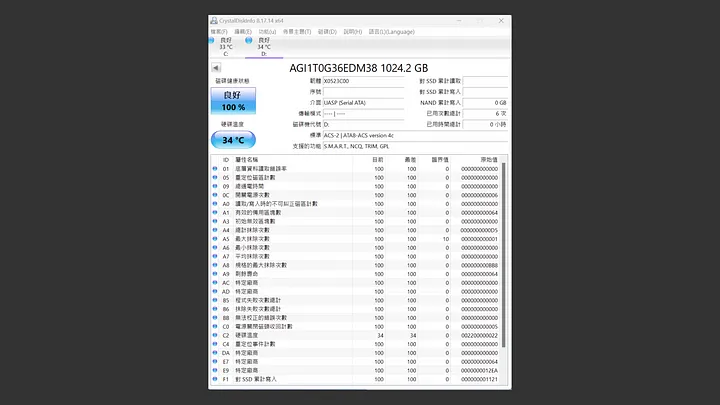Click the interface field UASP (Serial ATA)
The width and height of the screenshot is (720, 405).
[363, 103]
